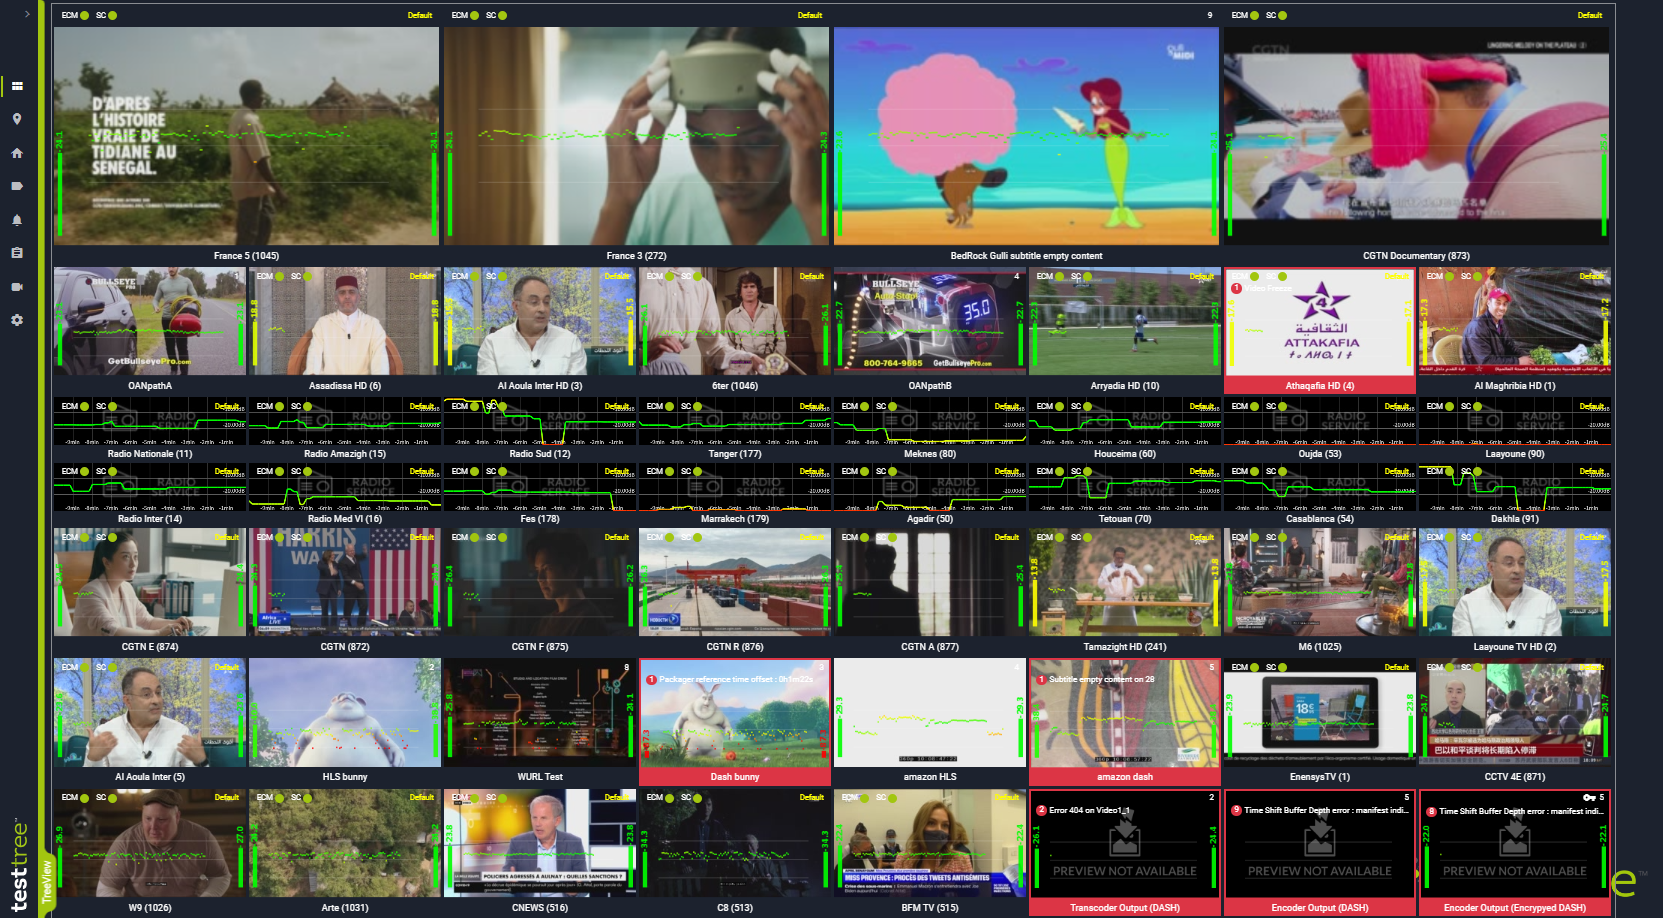This screenshot has height=918, width=1663.
Task: Click the SC status dot on France 5 tile
Action: [113, 15]
